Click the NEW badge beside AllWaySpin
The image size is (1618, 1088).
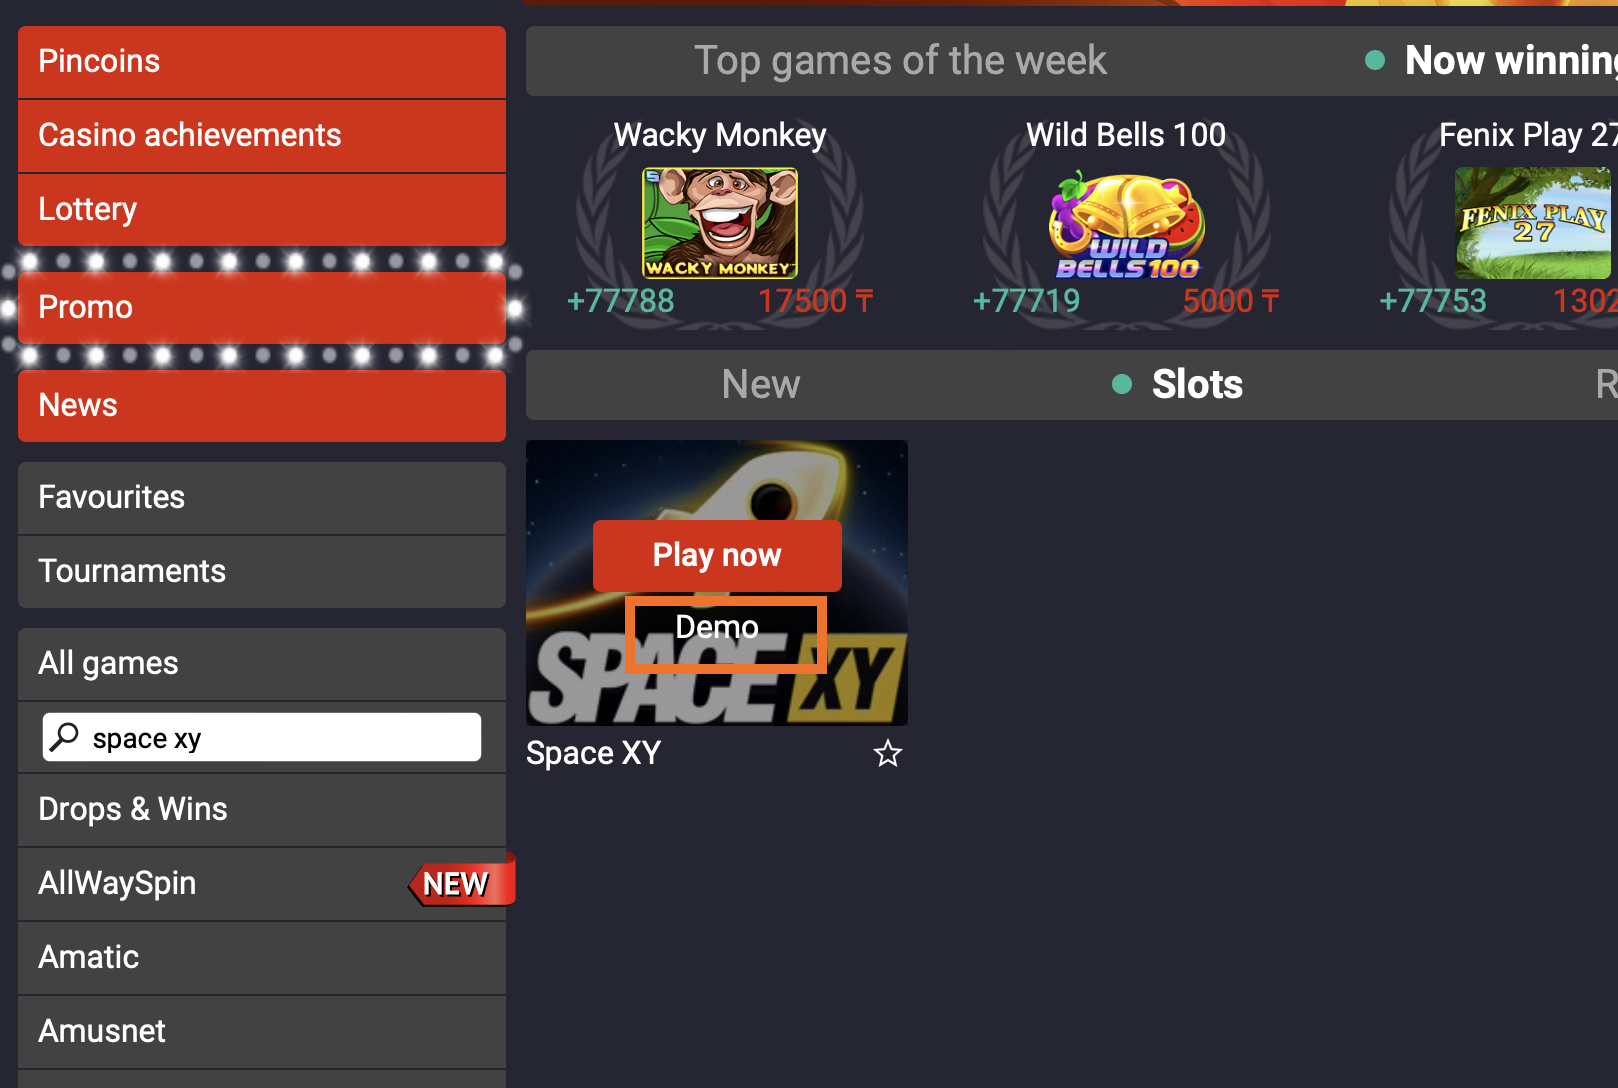pyautogui.click(x=461, y=883)
